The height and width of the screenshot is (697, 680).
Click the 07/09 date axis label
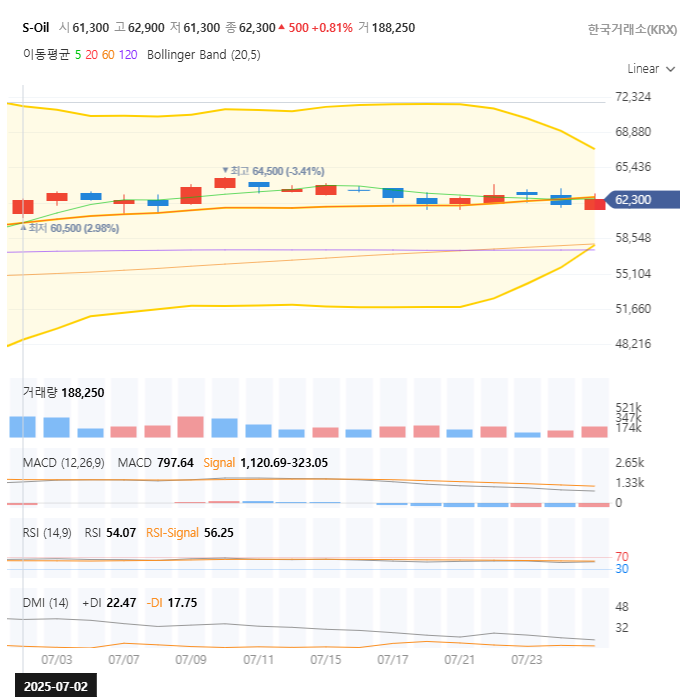point(191,659)
